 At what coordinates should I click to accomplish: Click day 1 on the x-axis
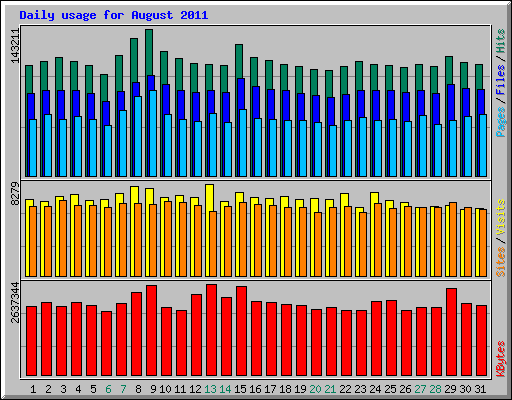(33, 389)
